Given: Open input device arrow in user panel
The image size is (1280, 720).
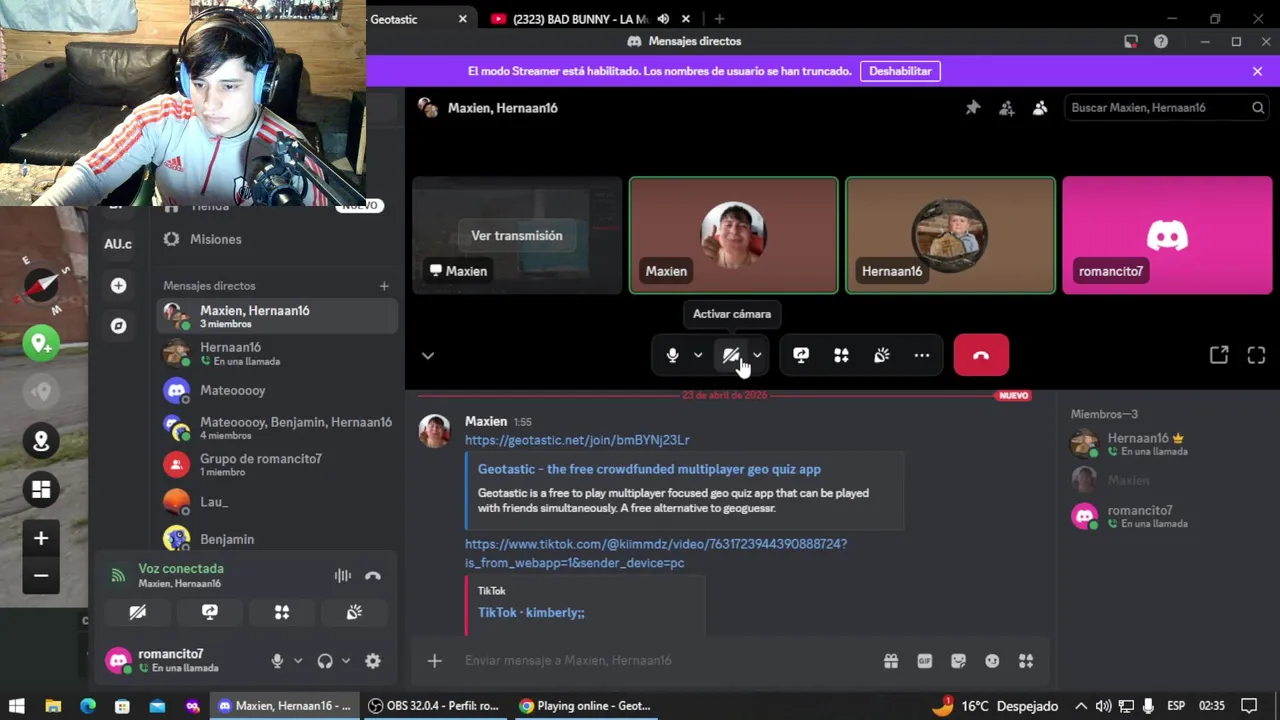Looking at the screenshot, I should [x=298, y=661].
